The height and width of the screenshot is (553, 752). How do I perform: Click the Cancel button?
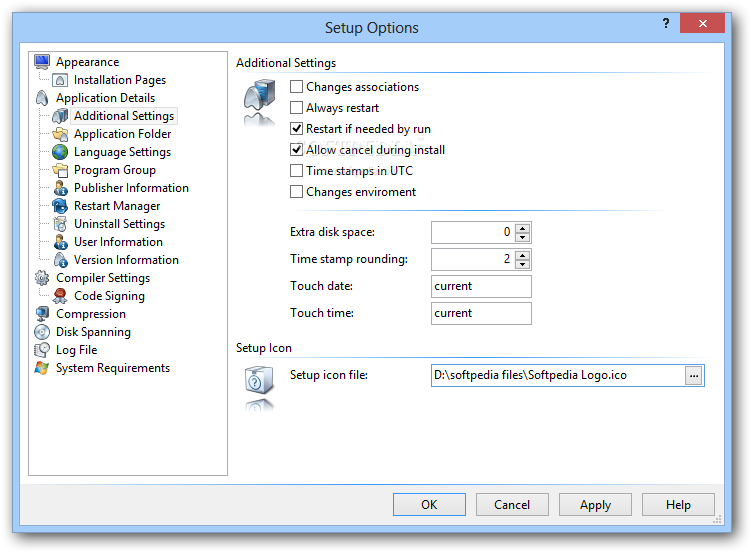(512, 505)
